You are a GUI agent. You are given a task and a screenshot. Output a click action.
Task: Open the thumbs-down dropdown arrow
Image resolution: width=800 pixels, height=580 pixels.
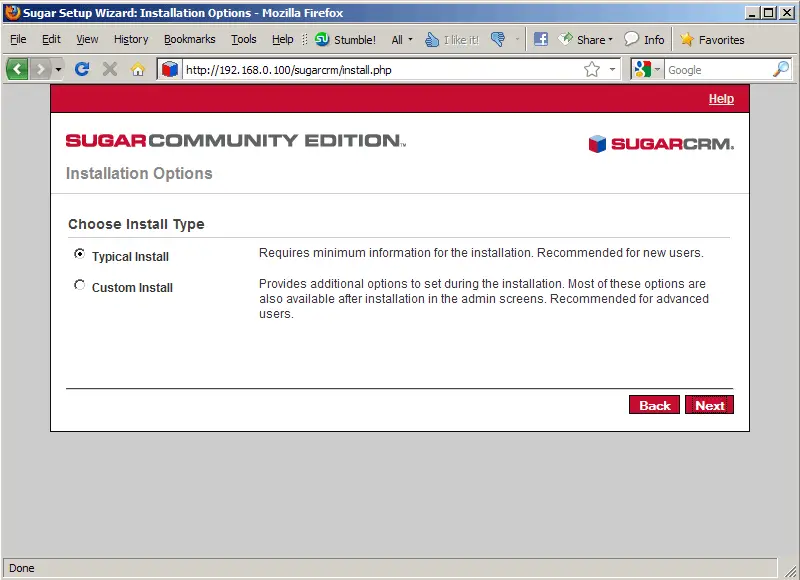pos(517,39)
